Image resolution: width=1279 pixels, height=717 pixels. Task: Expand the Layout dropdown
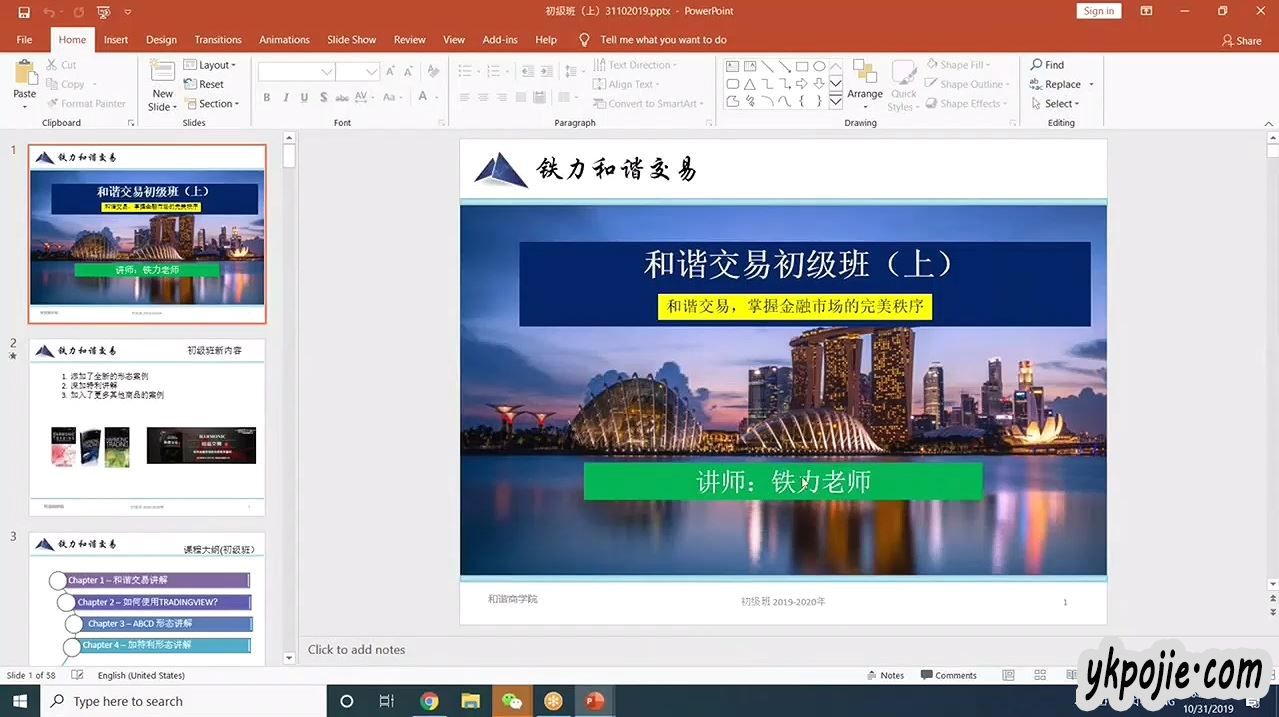pos(211,65)
